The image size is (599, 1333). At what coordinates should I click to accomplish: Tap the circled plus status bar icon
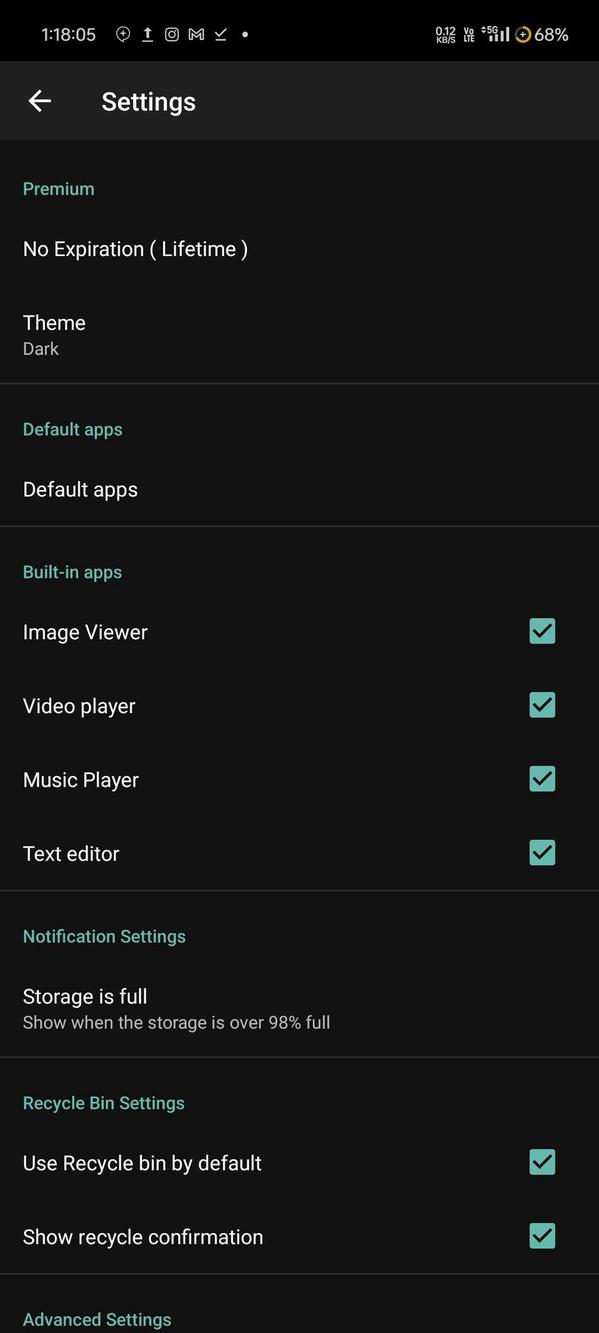click(x=122, y=33)
